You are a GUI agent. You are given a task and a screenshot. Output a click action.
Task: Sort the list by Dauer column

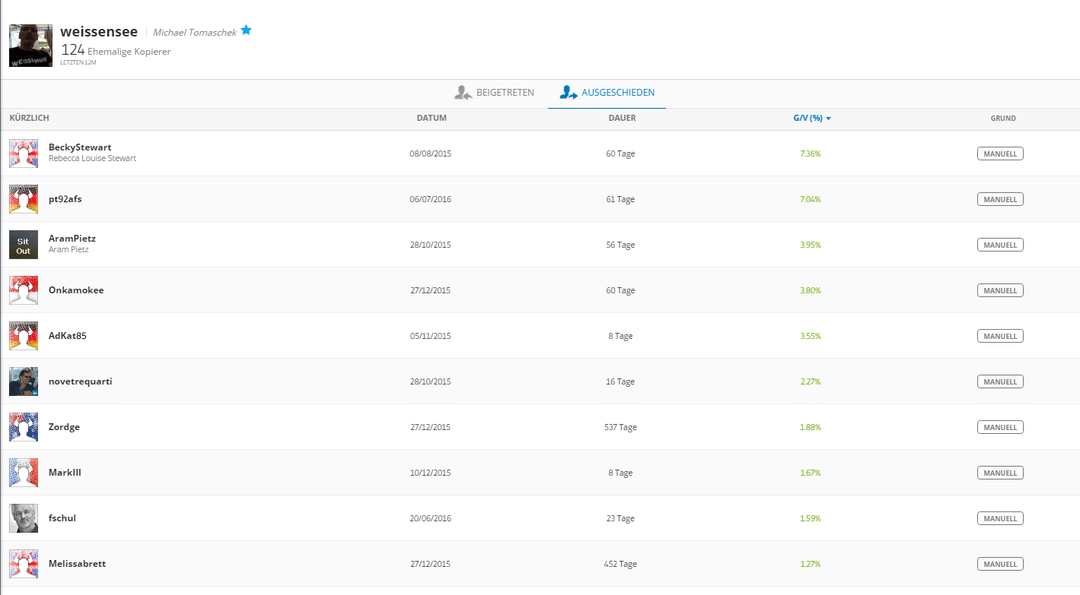coord(621,118)
